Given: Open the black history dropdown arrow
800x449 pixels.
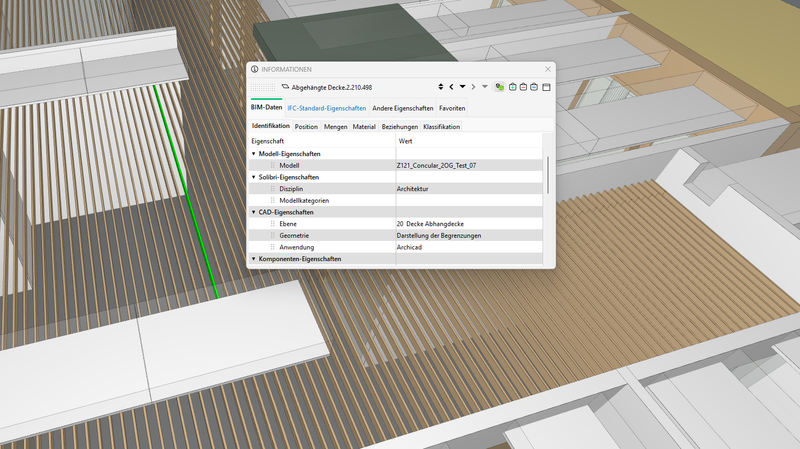Looking at the screenshot, I should [462, 87].
